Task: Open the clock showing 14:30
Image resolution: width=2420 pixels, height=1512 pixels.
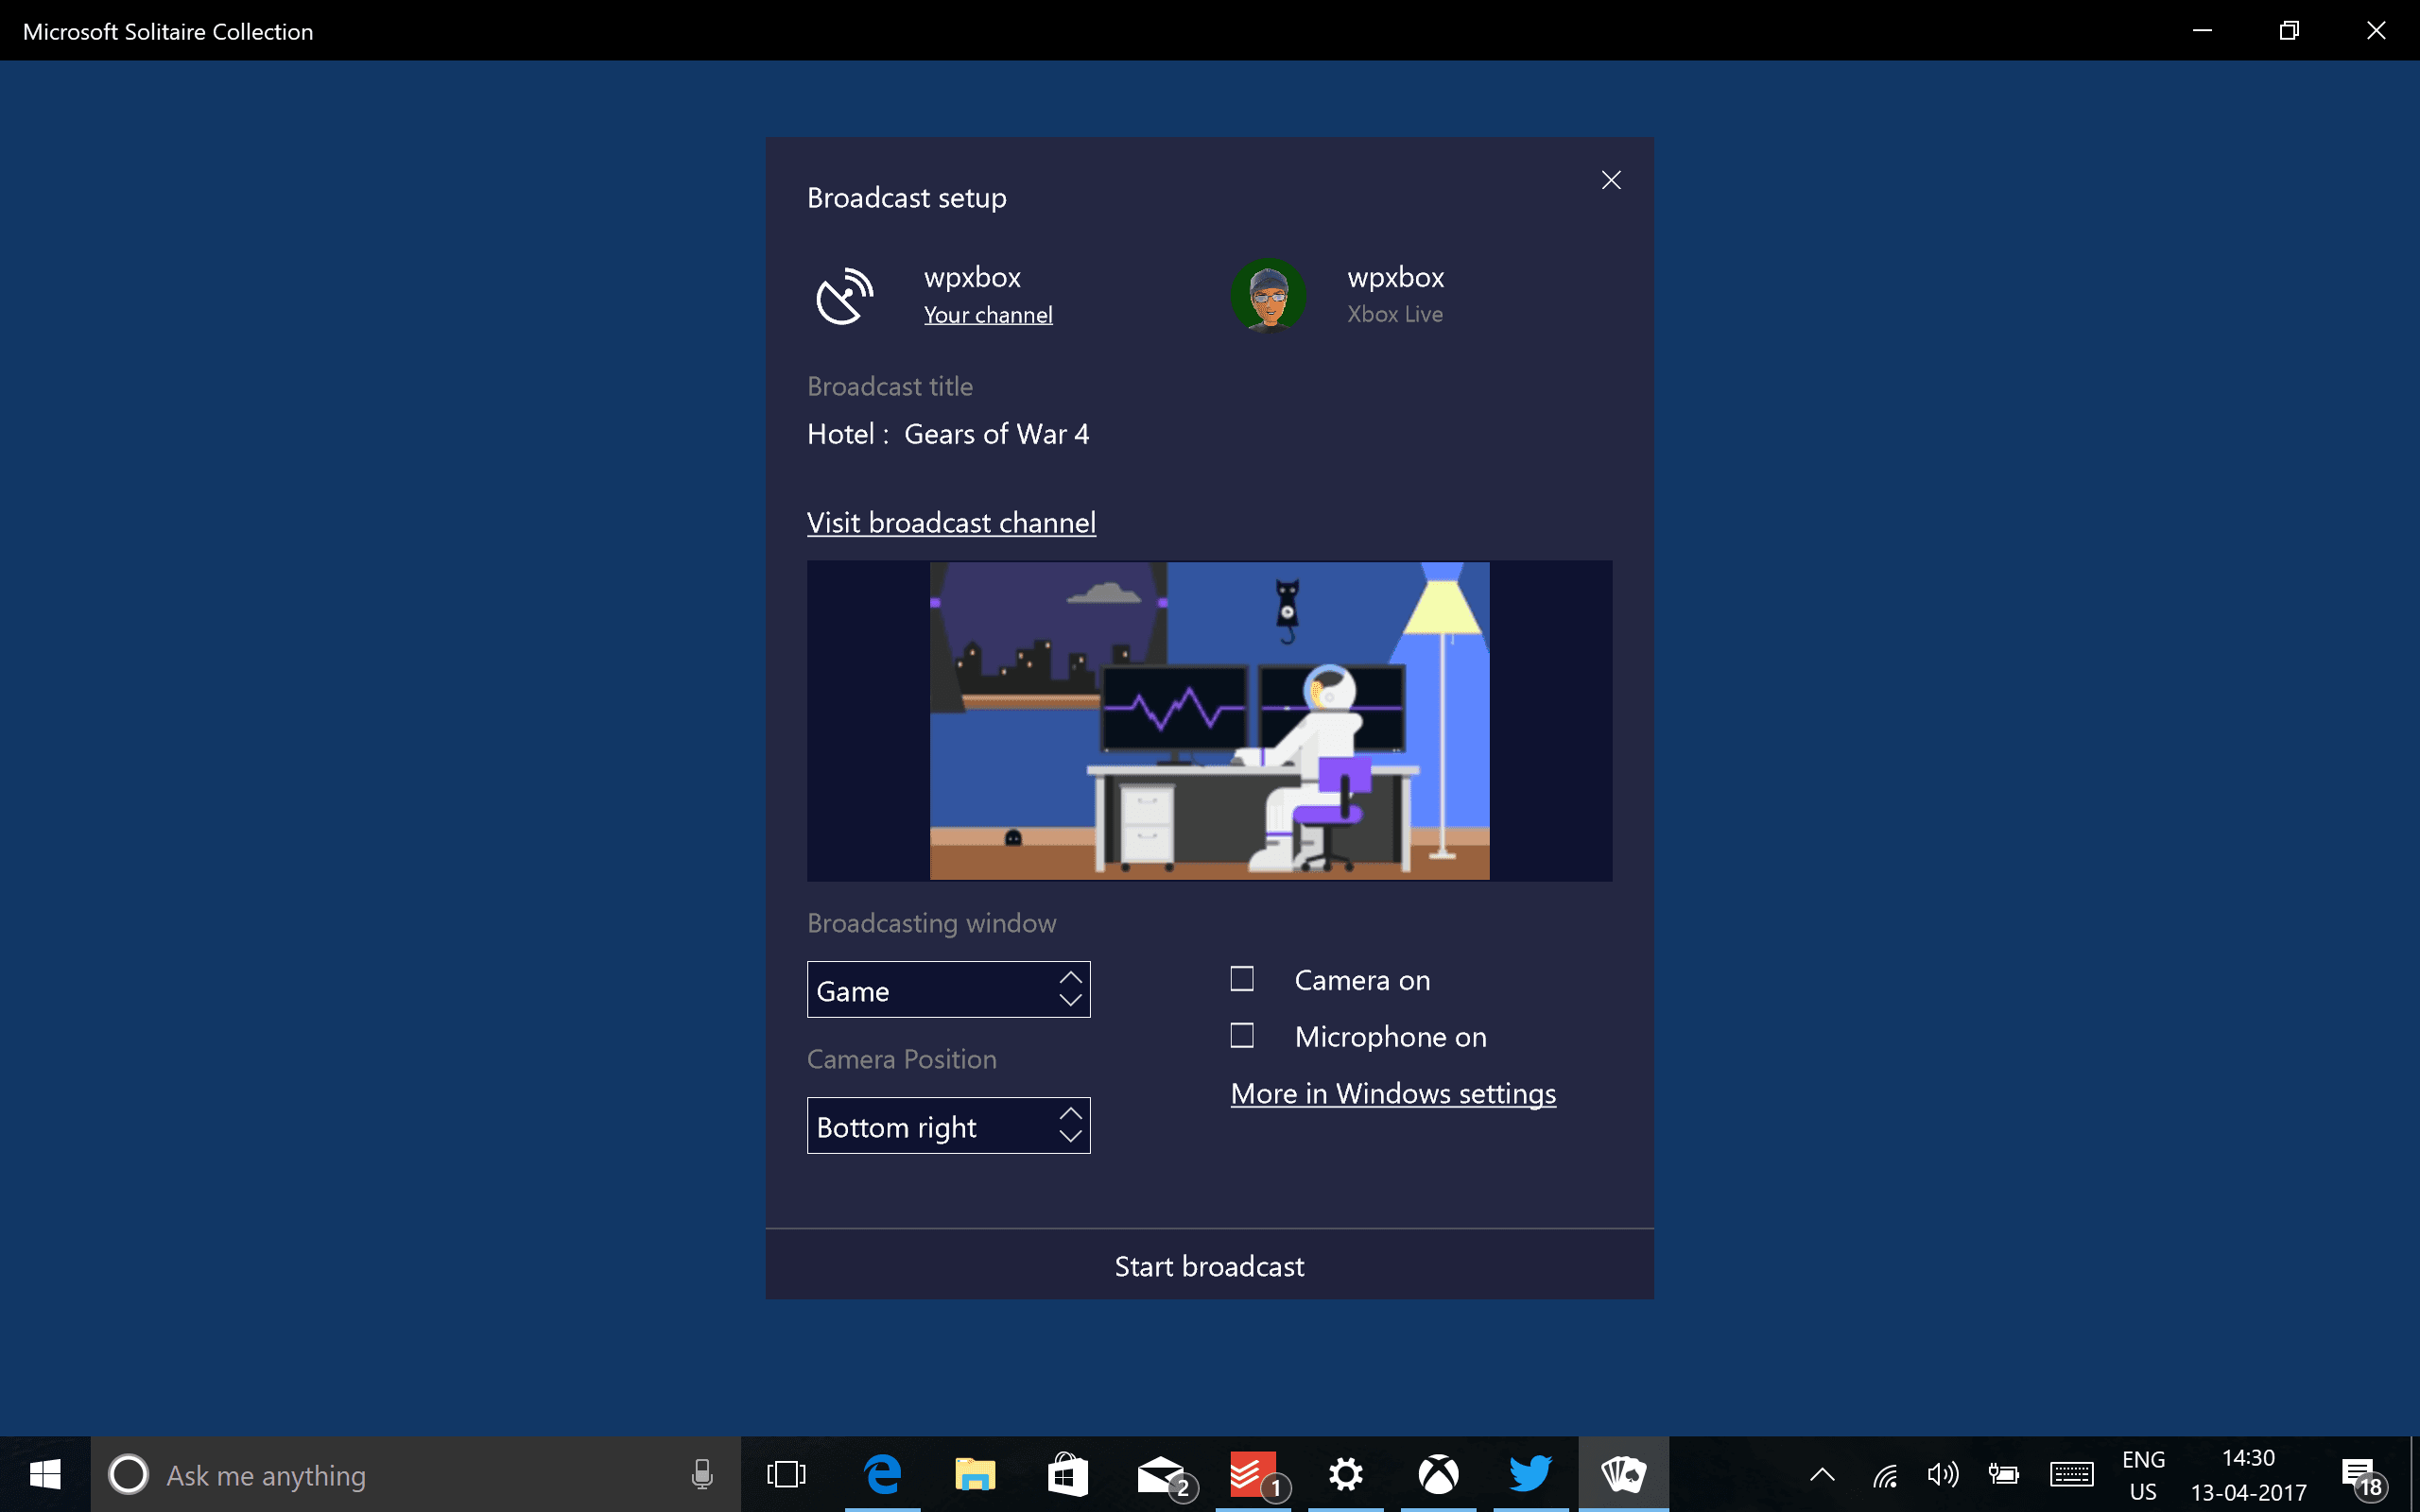Action: (x=2248, y=1475)
